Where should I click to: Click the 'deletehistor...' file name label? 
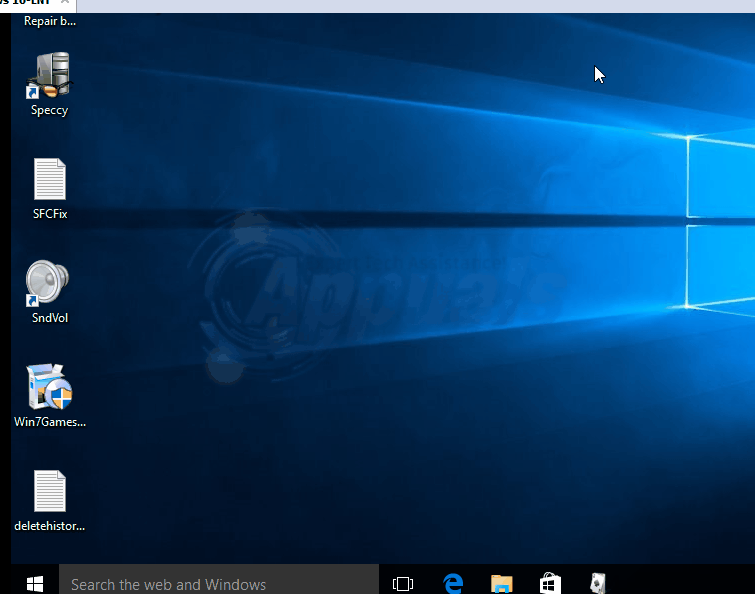point(49,526)
